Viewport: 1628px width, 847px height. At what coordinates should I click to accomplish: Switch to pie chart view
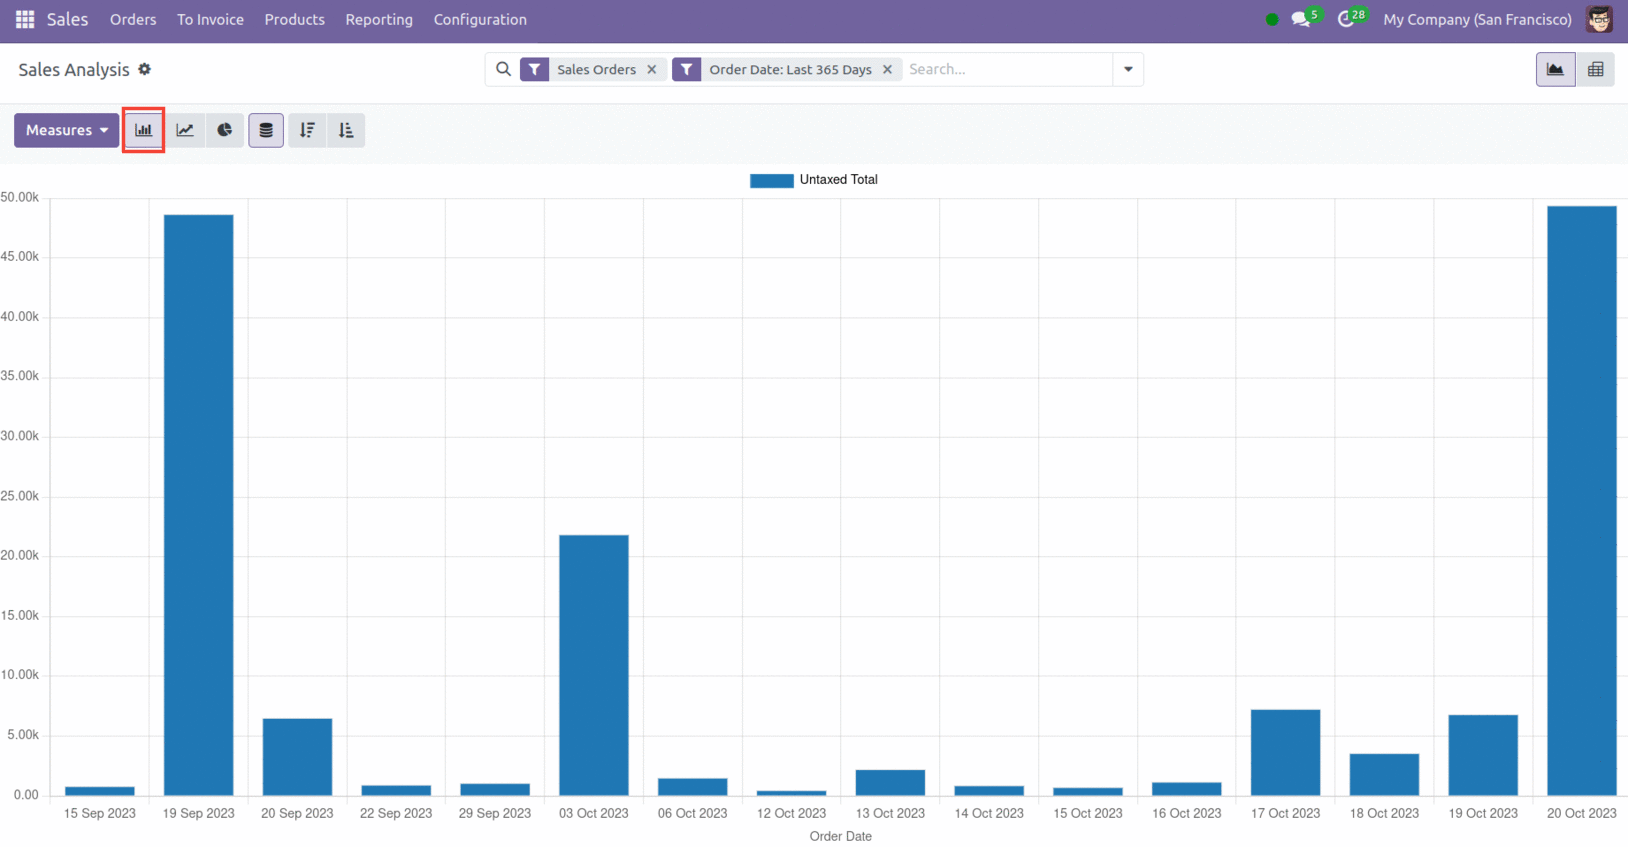(x=225, y=130)
